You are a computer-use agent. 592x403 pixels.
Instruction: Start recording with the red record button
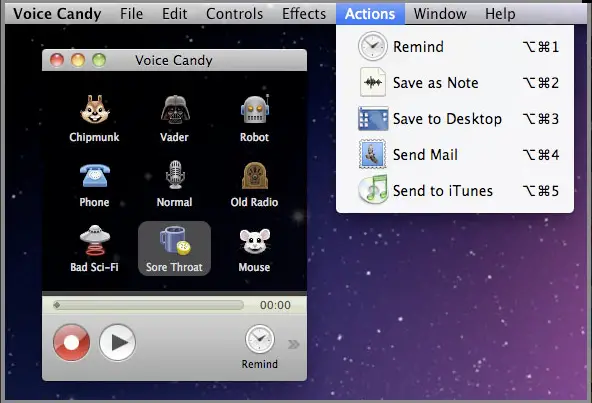click(x=72, y=343)
